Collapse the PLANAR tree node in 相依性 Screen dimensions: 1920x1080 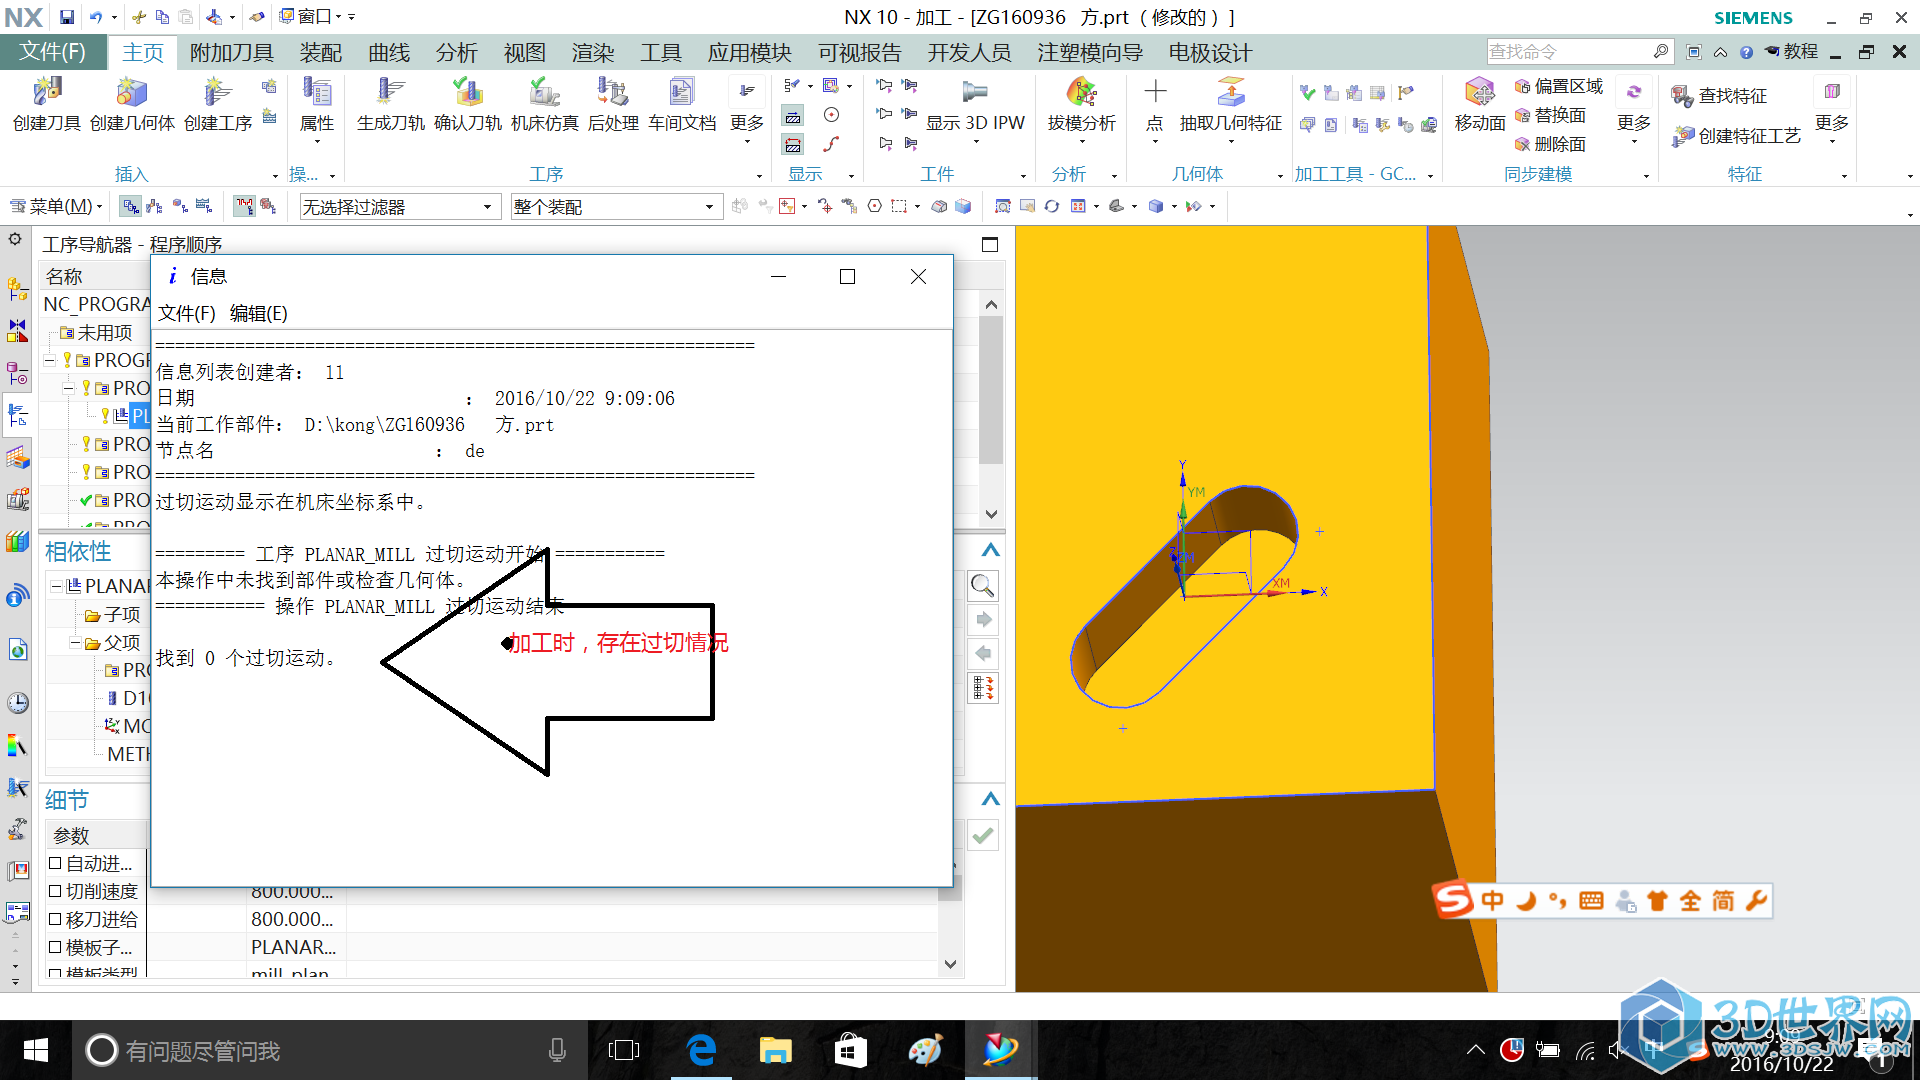click(x=56, y=587)
